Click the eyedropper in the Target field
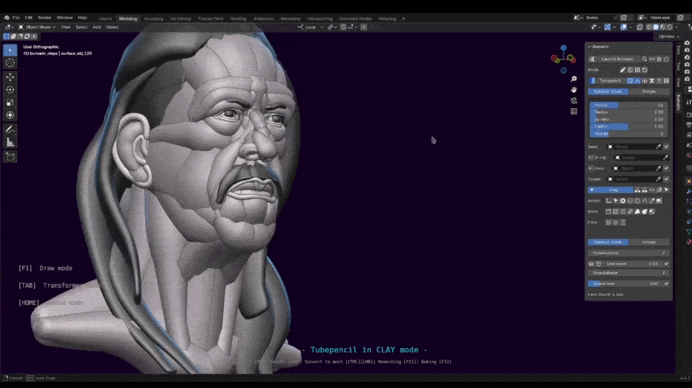 tap(658, 179)
